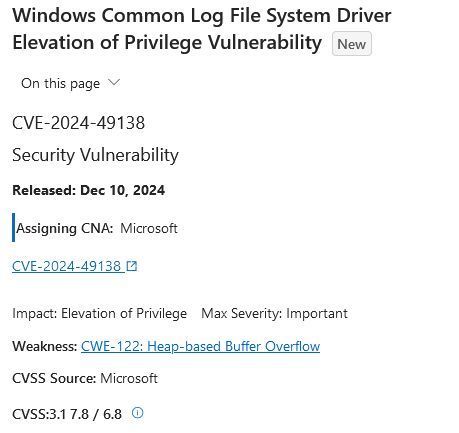Viewport: 459px width, 433px height.
Task: Click Elevation of Privilege Vulnerability title line
Action: [x=167, y=43]
